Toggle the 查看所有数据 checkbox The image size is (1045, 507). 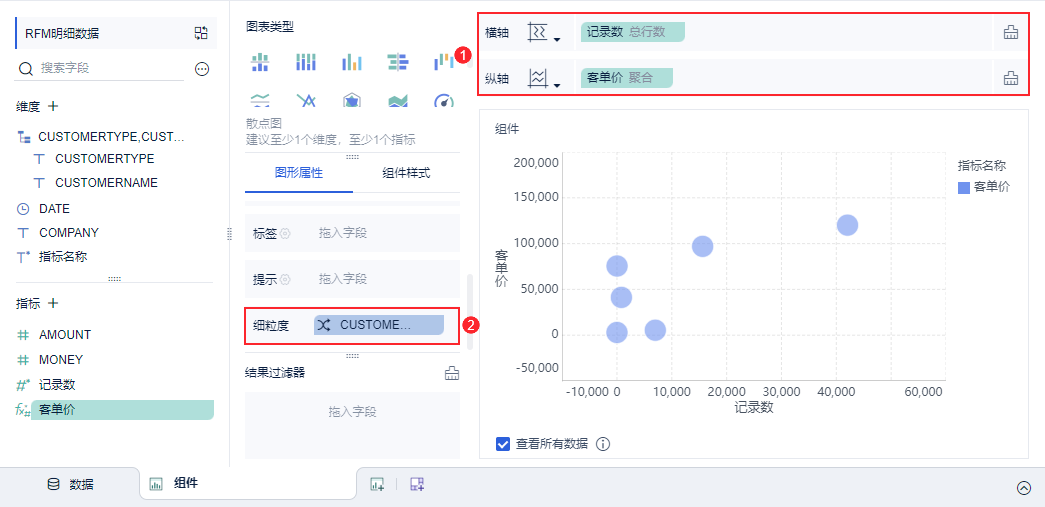tap(503, 444)
